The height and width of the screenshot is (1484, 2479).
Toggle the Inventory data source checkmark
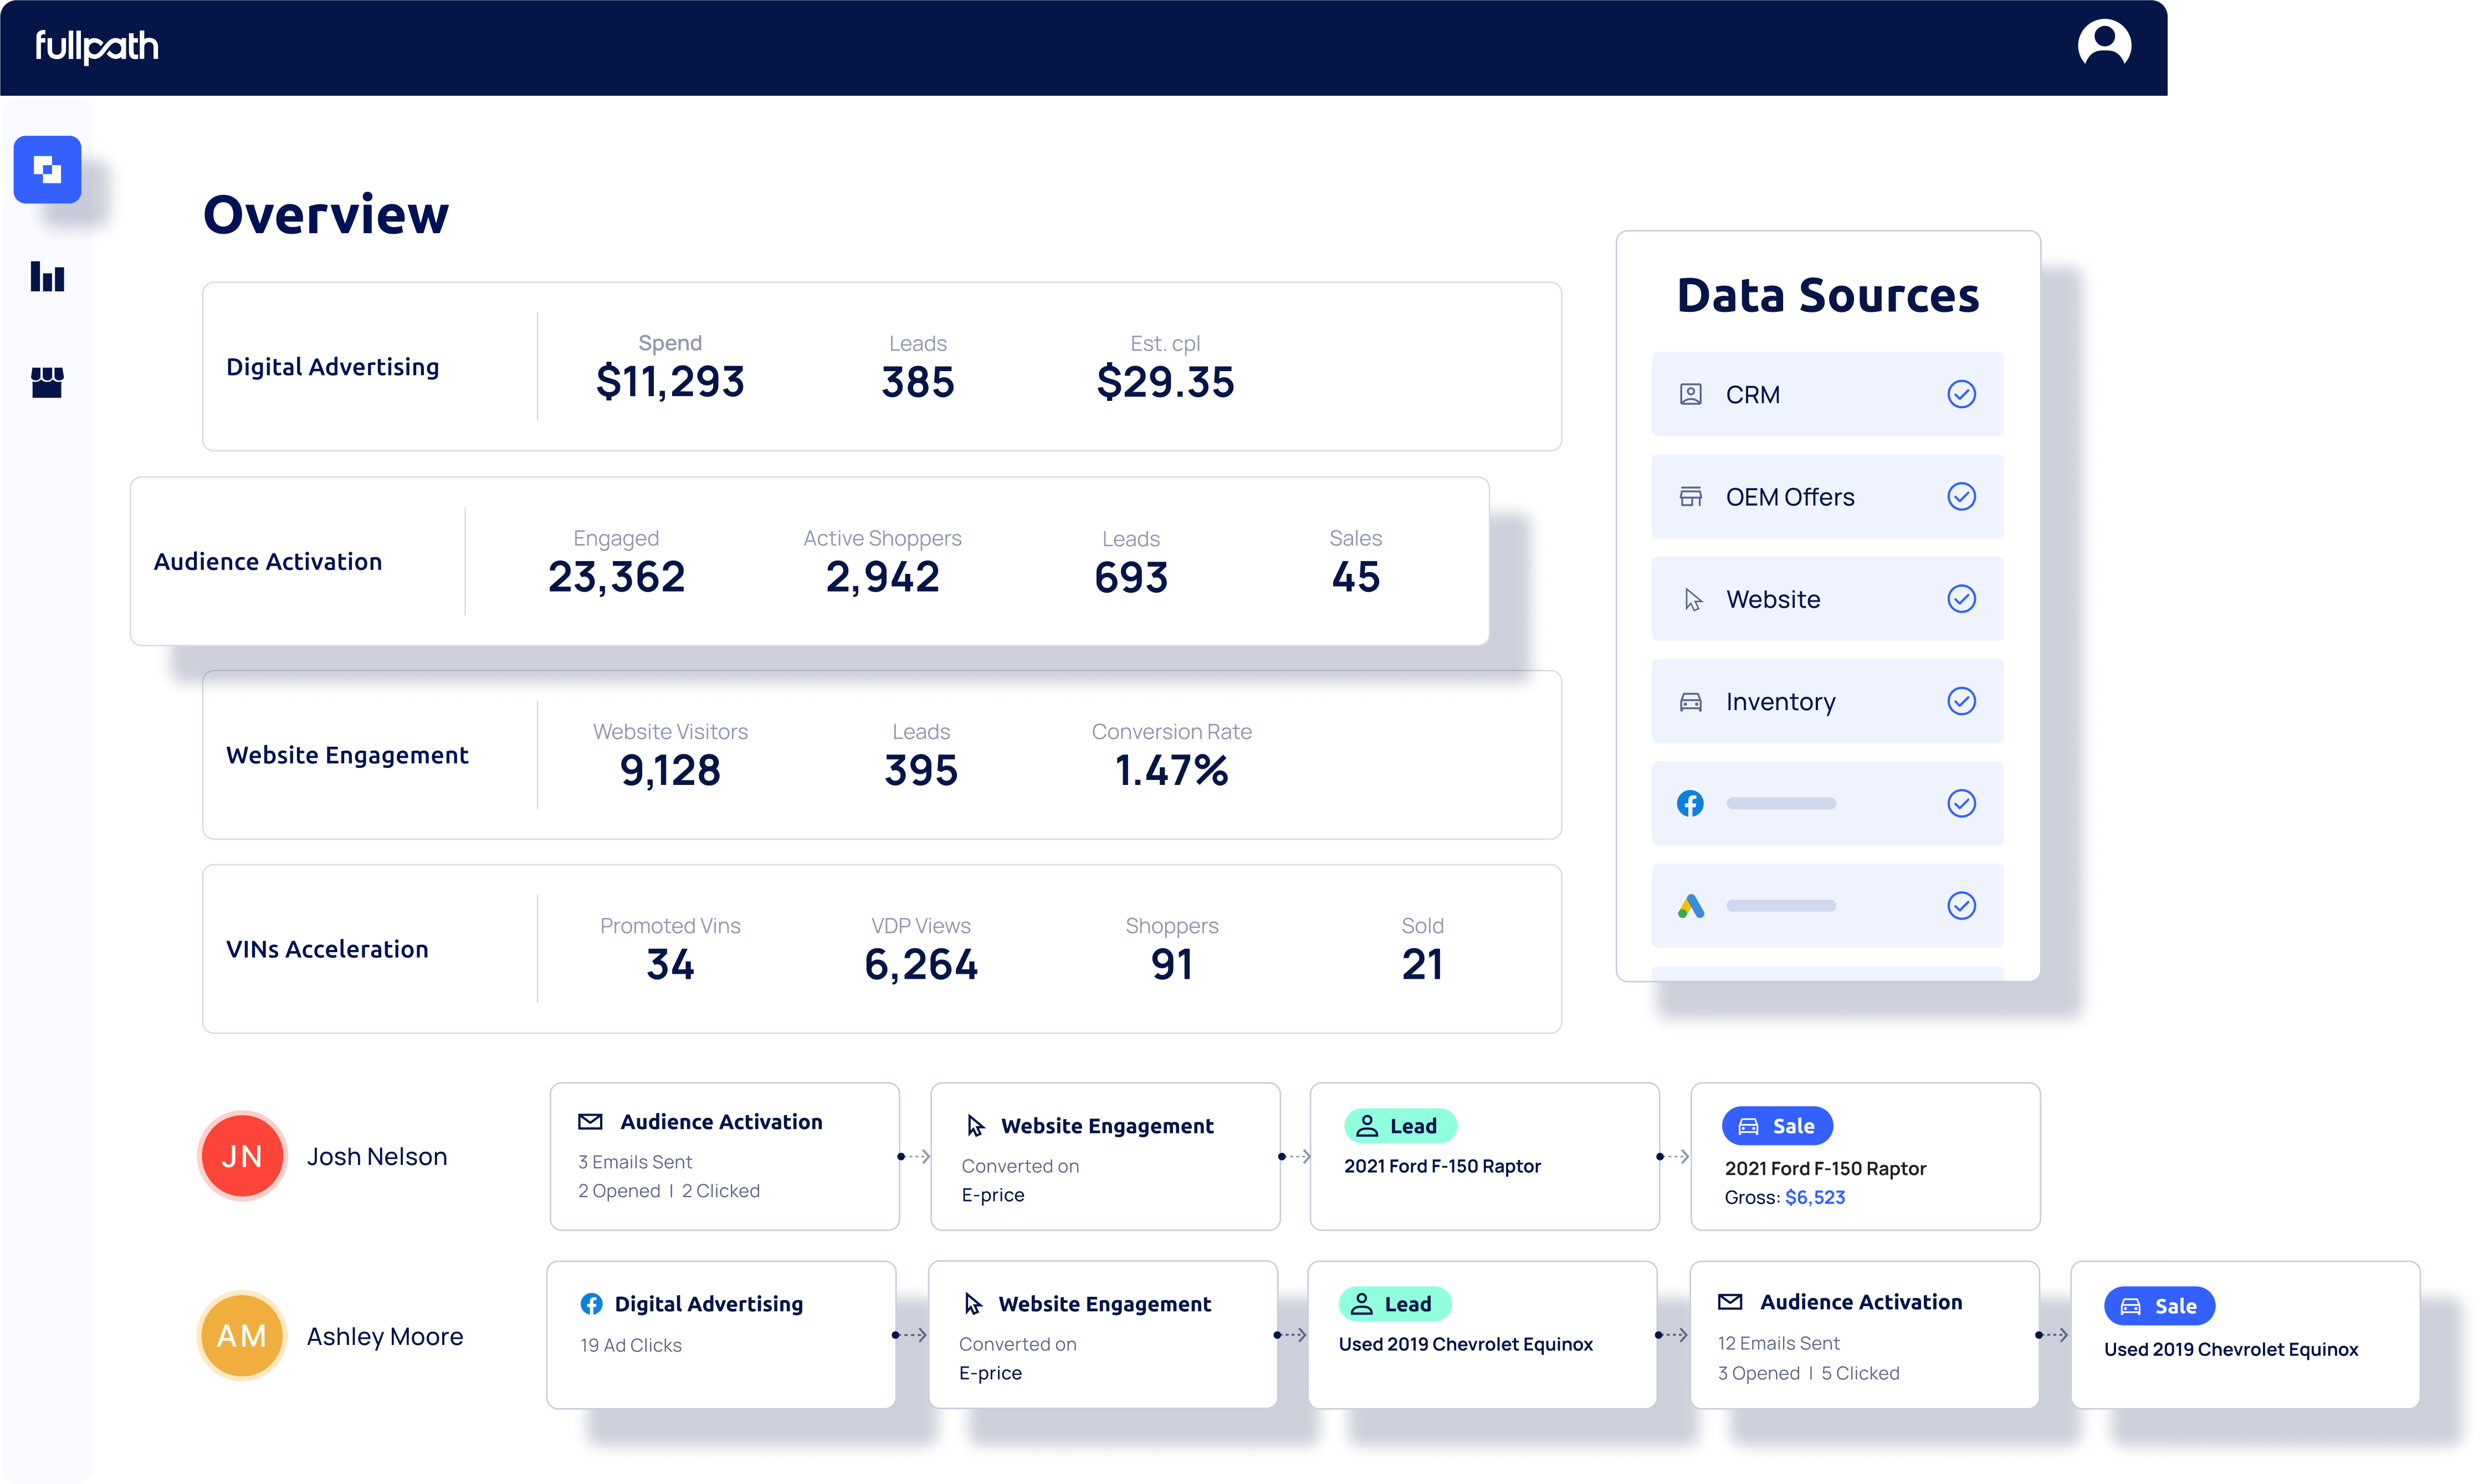click(x=1961, y=702)
